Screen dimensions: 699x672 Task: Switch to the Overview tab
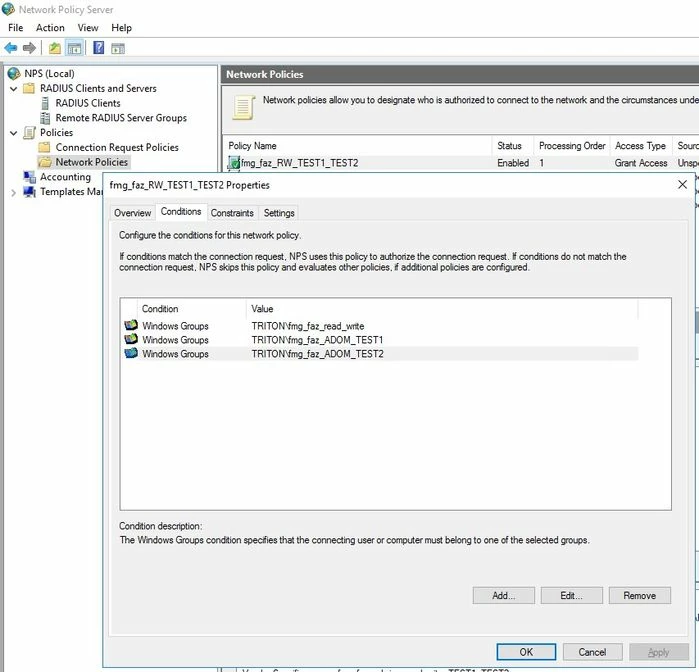(132, 213)
